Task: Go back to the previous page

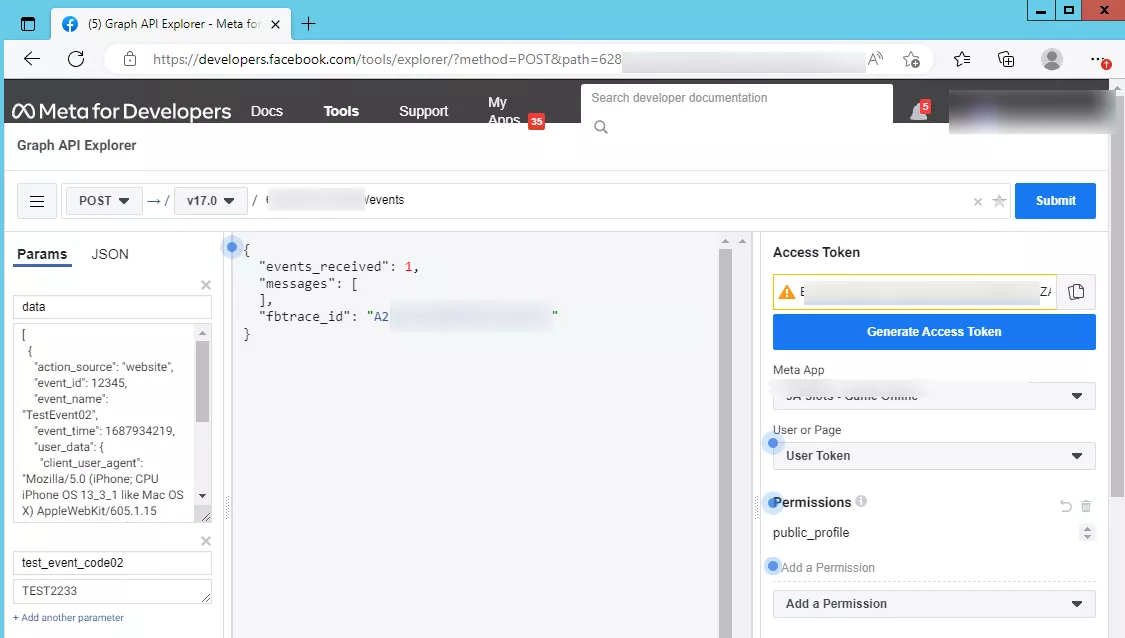Action: tap(32, 59)
